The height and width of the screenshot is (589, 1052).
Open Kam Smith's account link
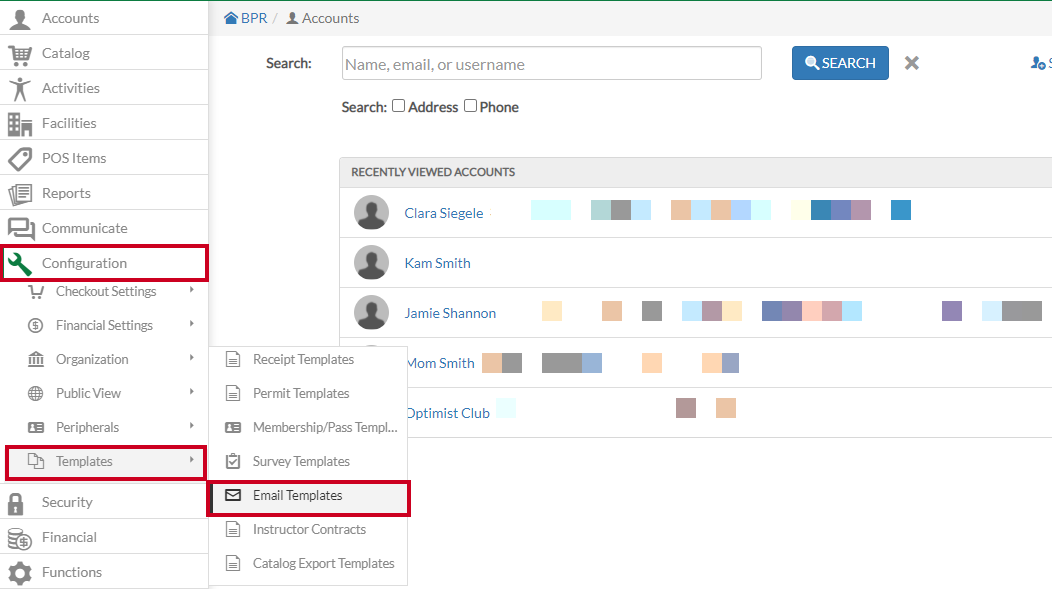click(x=437, y=264)
